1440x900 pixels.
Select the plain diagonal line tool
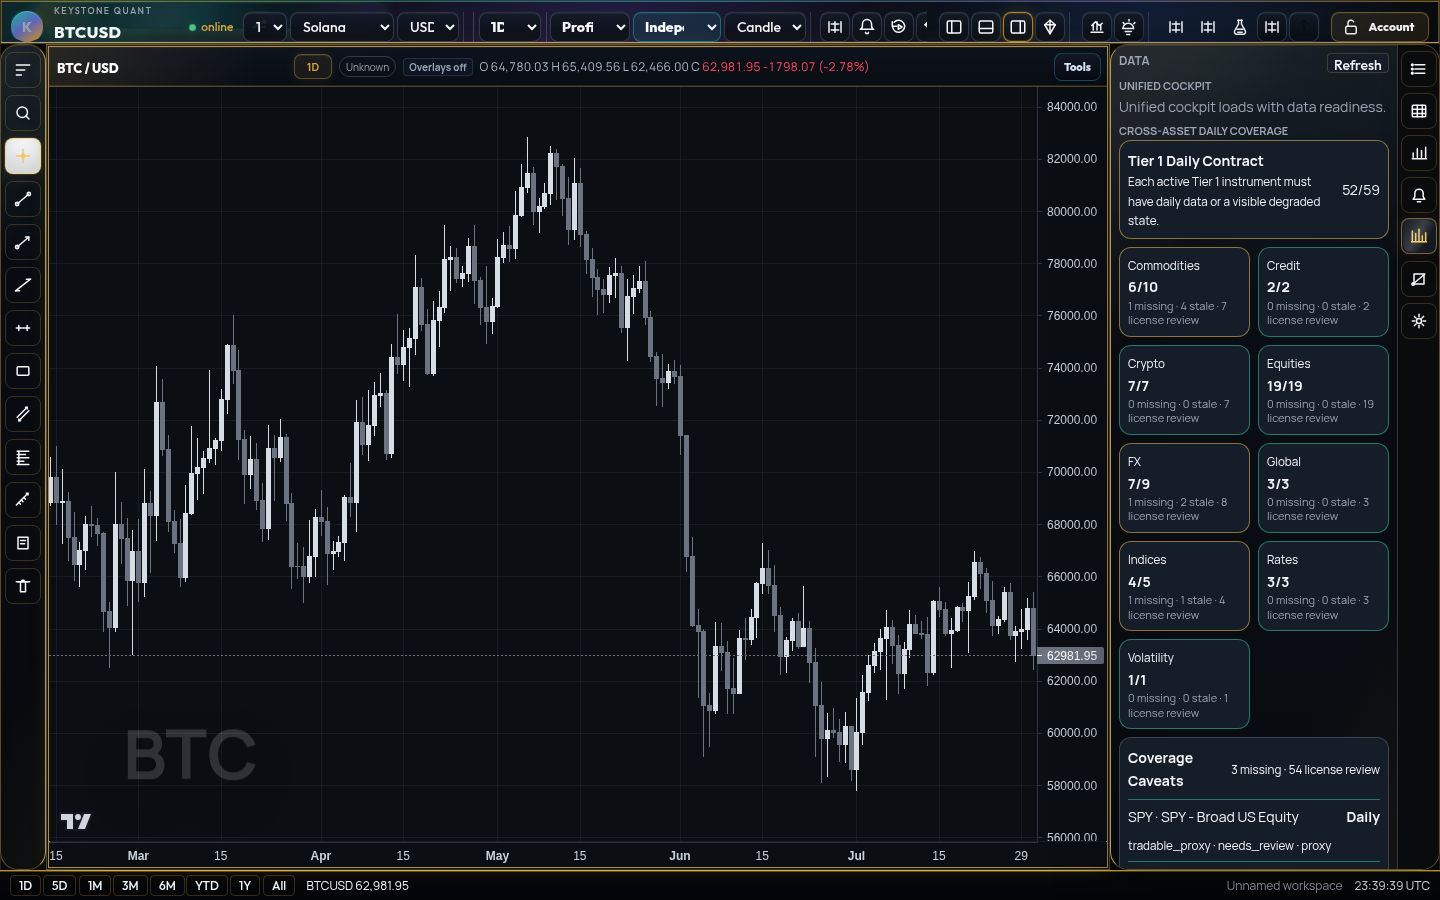(23, 285)
